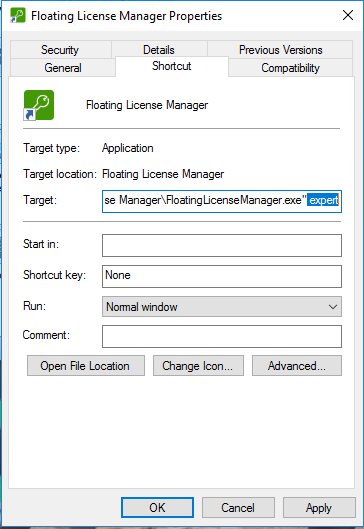Click the Target location value text
Screen dimensions: 364x529
coord(163,174)
